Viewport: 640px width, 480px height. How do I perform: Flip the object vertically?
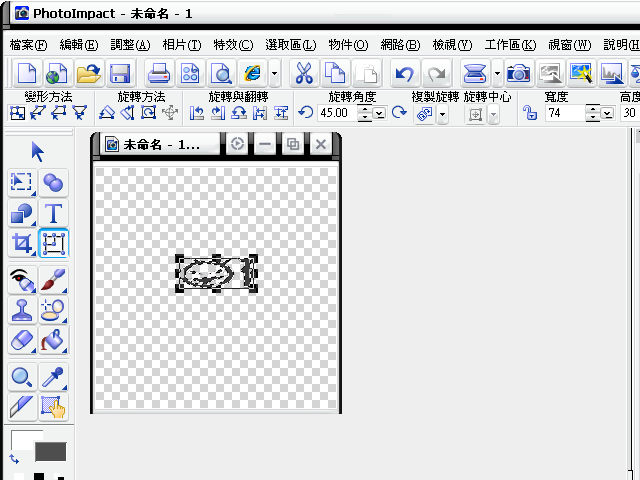click(281, 113)
